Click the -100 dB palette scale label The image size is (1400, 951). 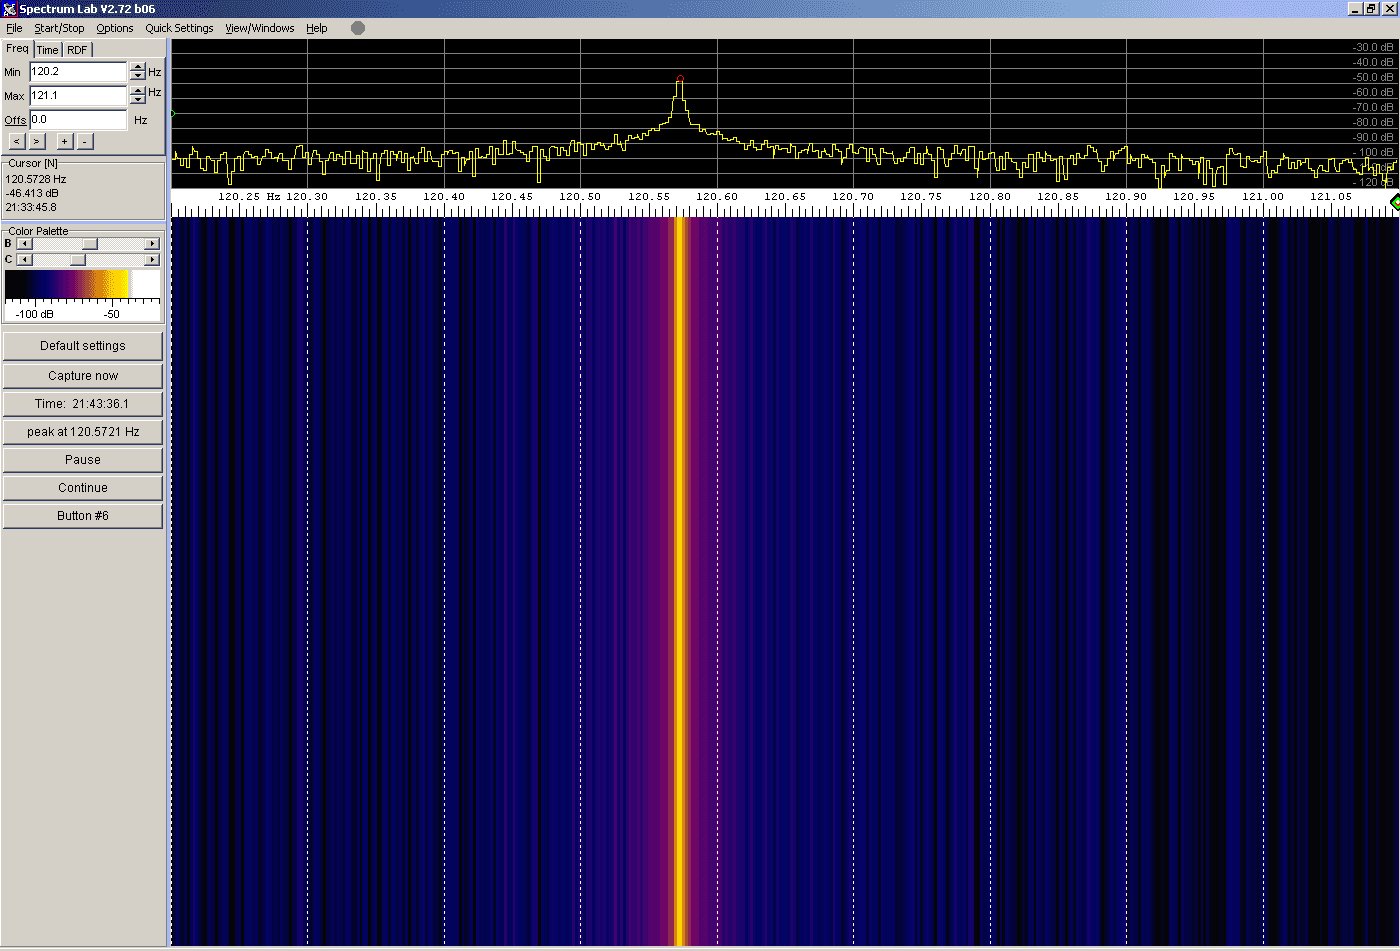click(x=35, y=314)
